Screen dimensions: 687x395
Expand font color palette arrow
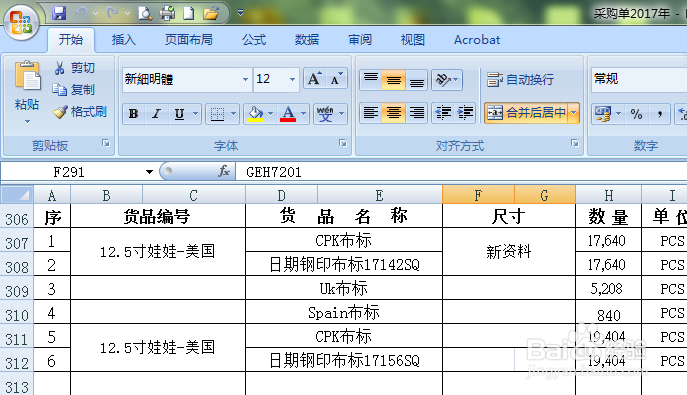[x=304, y=114]
